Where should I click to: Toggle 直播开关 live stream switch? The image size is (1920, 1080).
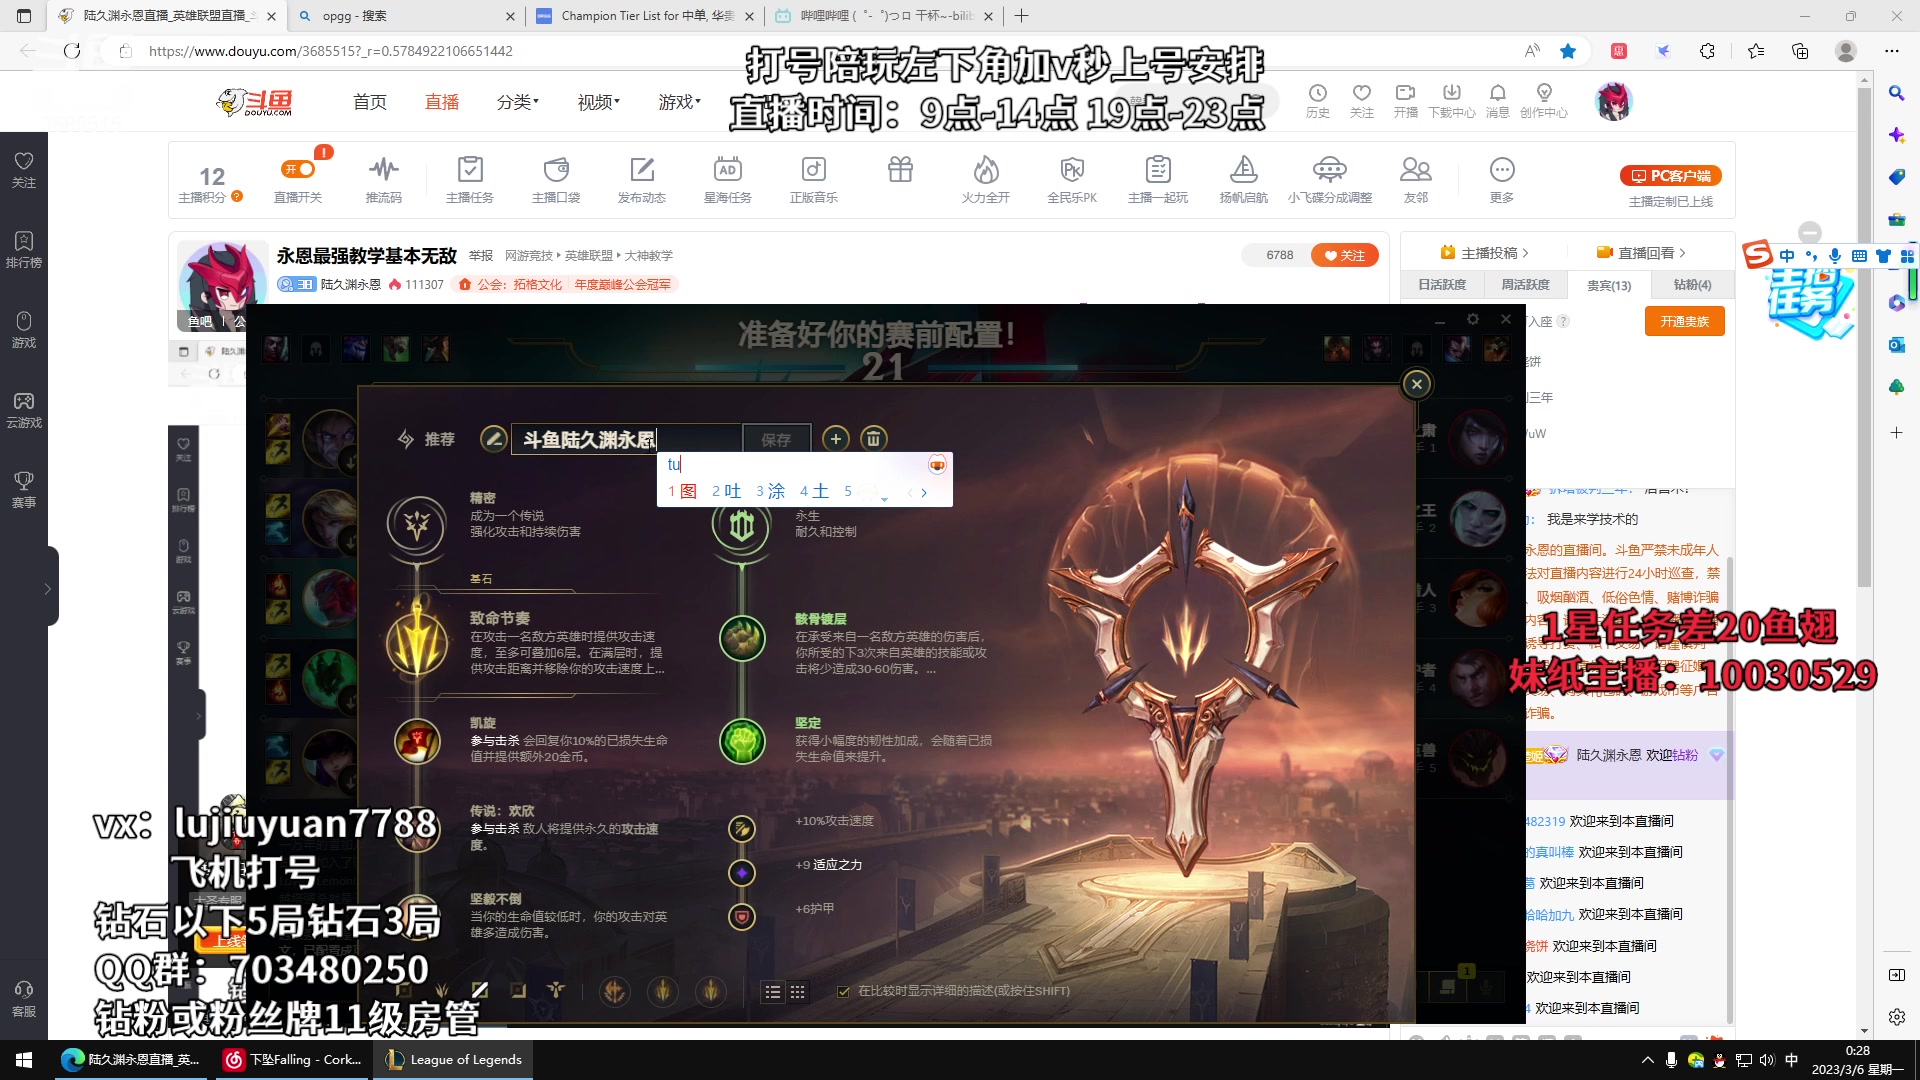pyautogui.click(x=298, y=169)
